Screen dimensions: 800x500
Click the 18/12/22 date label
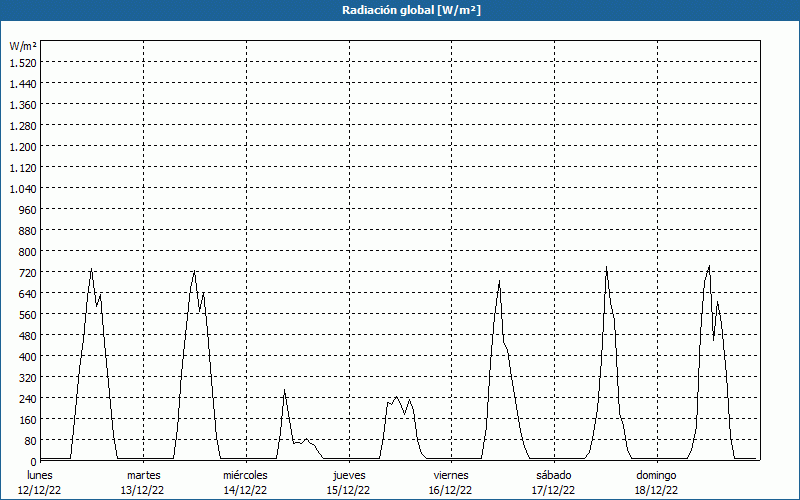(657, 490)
